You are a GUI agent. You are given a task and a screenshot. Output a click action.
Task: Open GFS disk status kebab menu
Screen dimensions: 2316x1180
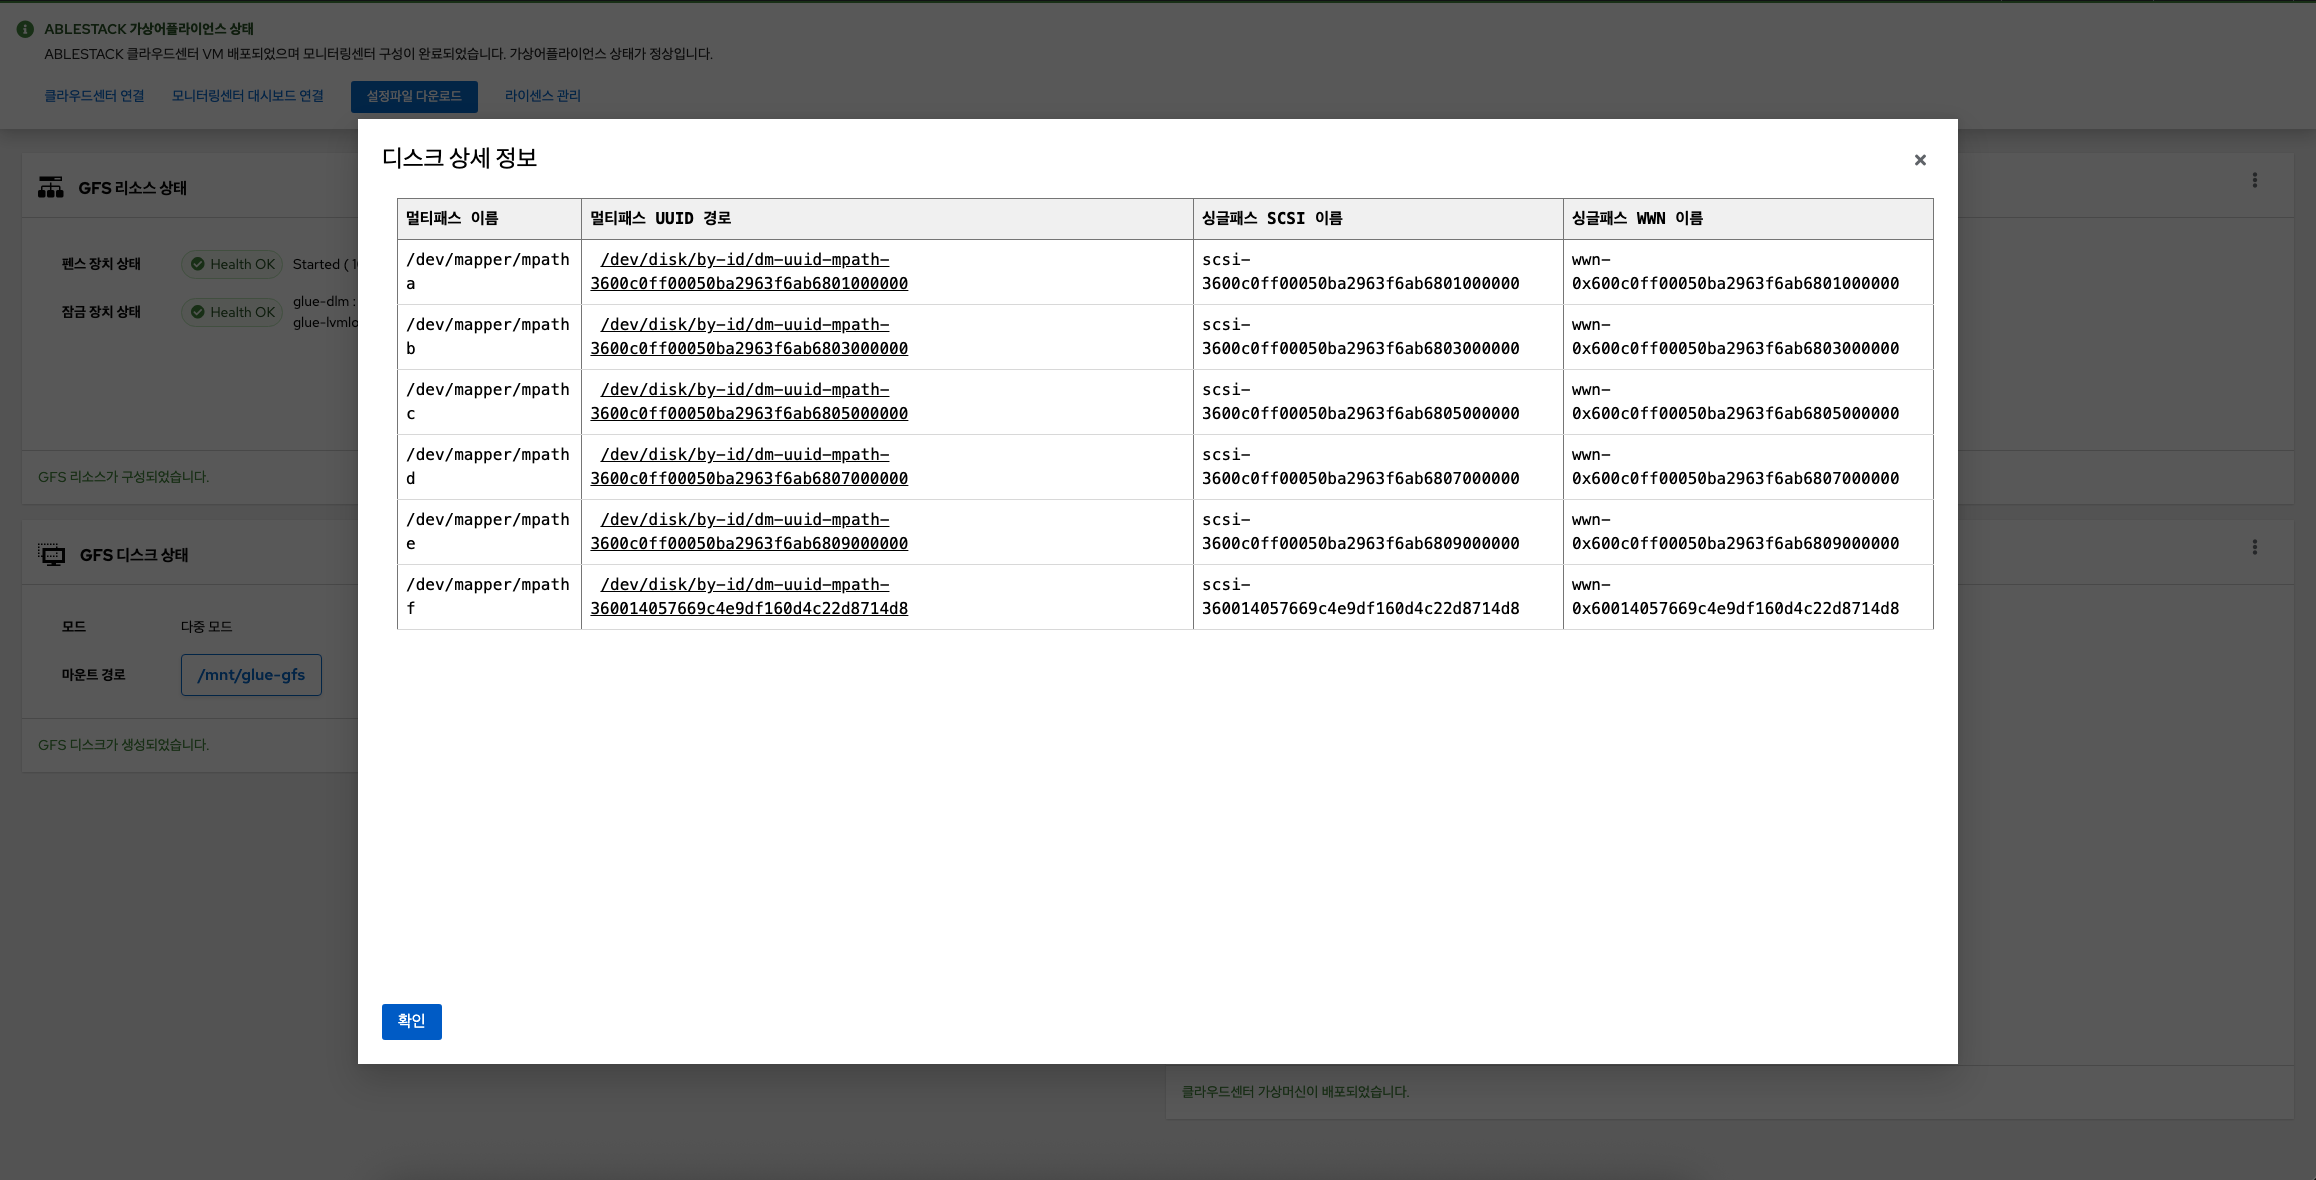(x=2254, y=547)
